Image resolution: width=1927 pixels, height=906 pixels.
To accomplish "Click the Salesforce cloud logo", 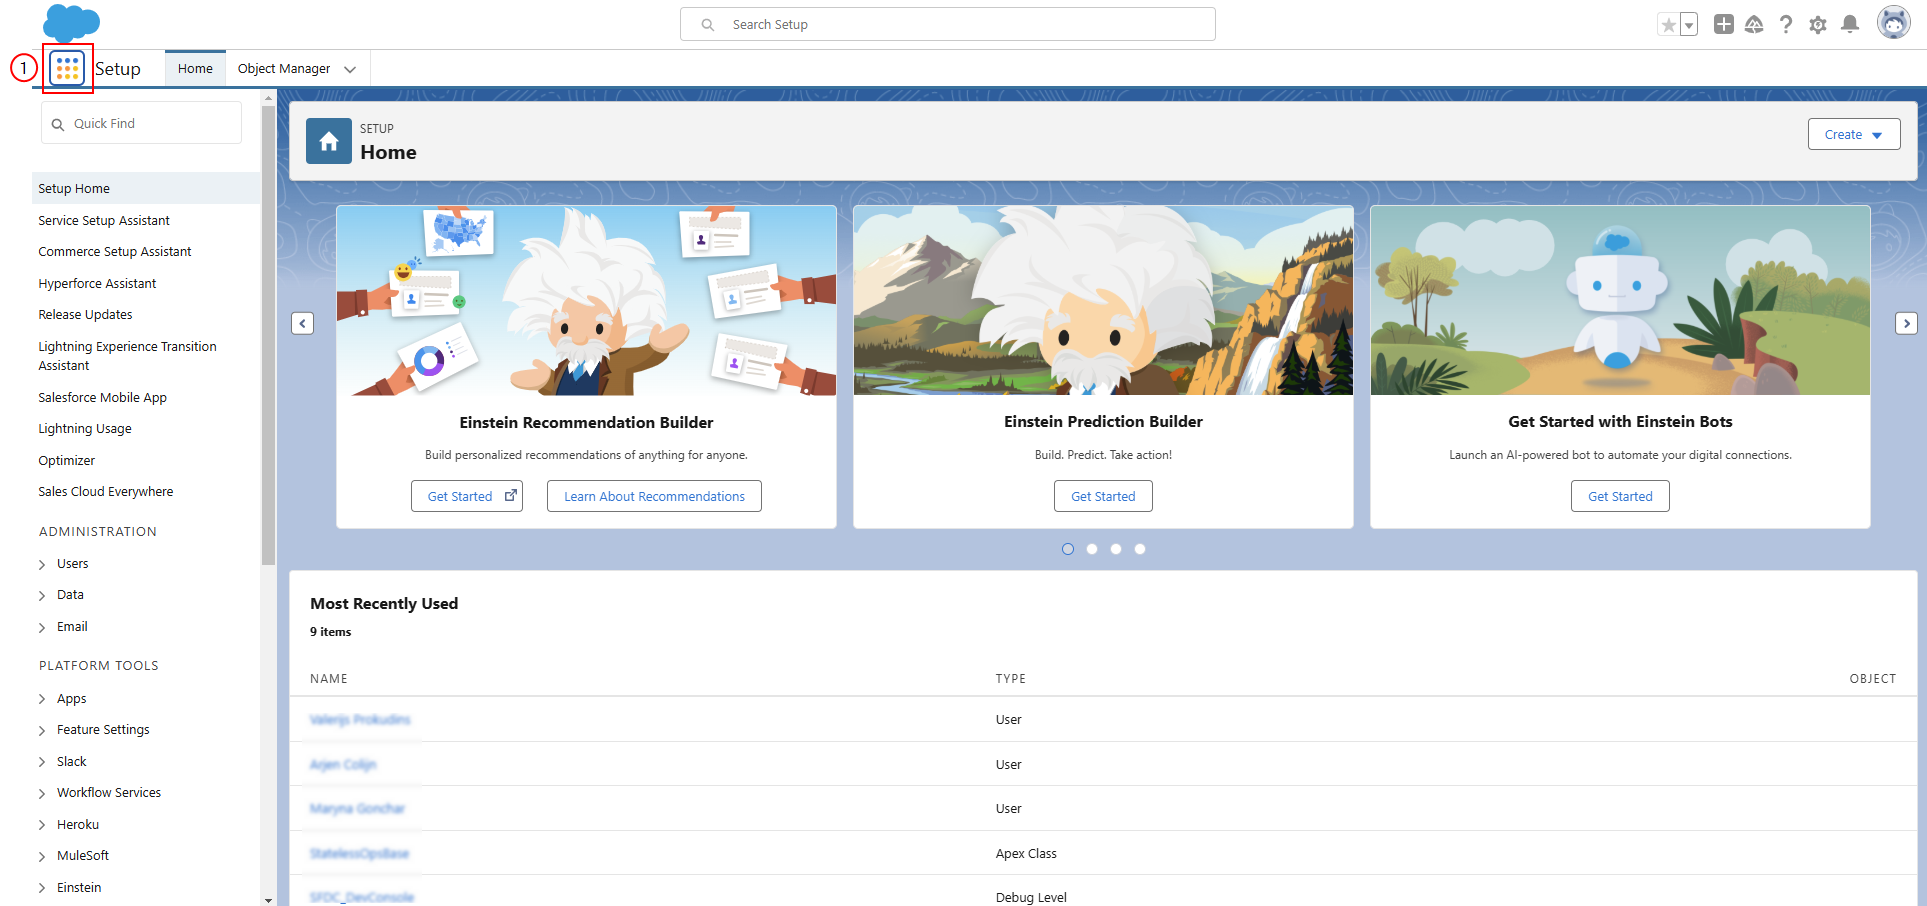I will pos(72,23).
